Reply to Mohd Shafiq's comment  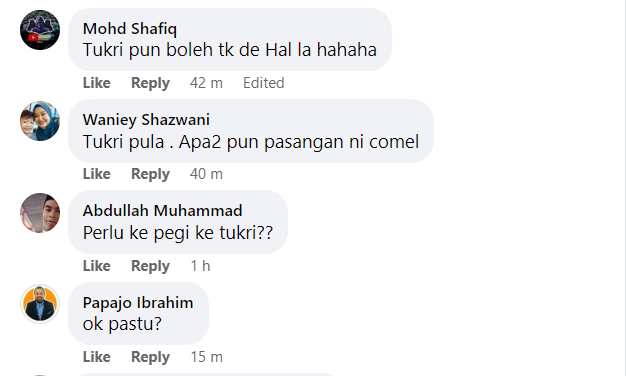[x=151, y=83]
